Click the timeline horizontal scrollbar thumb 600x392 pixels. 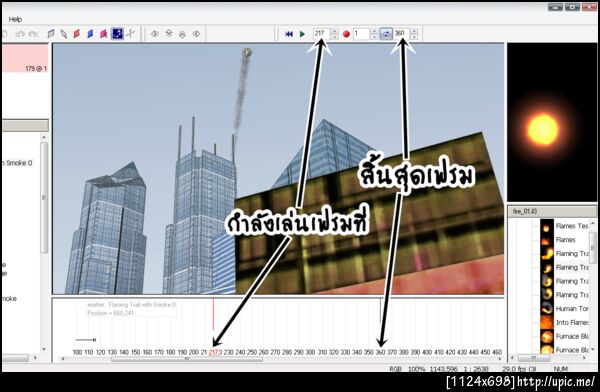pos(187,359)
